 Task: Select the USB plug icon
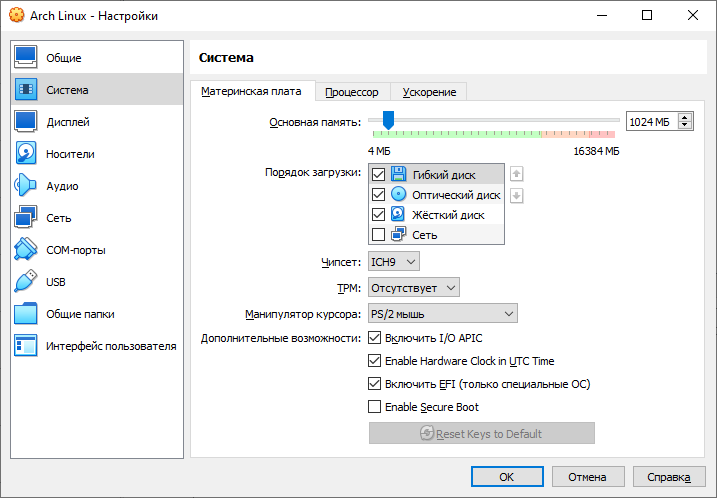coord(26,282)
